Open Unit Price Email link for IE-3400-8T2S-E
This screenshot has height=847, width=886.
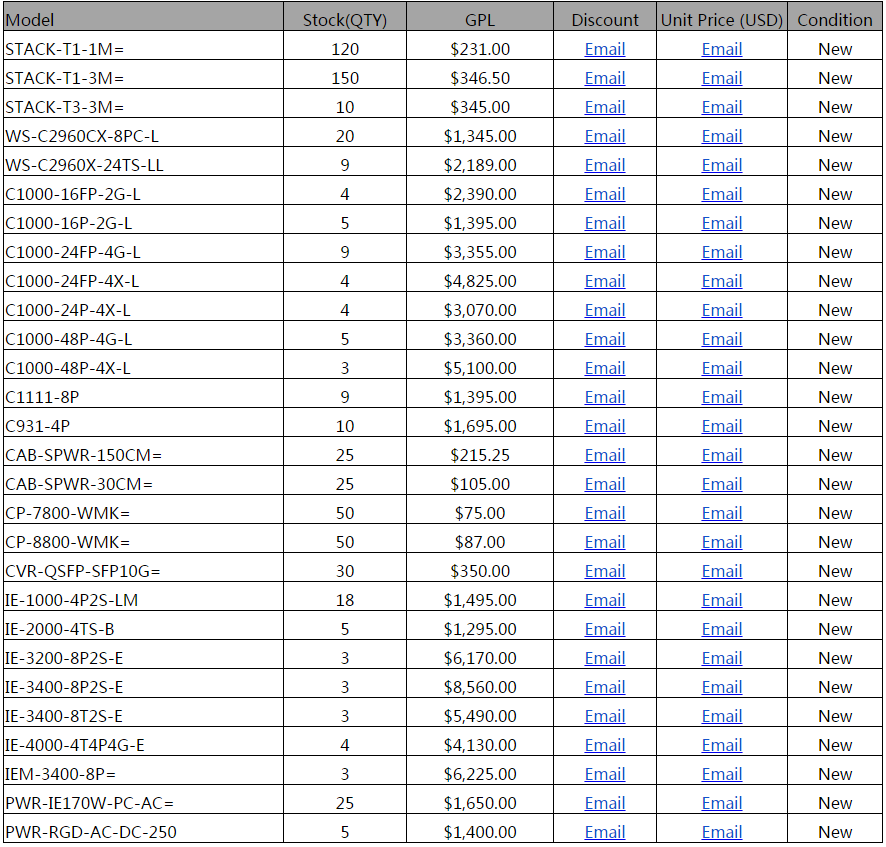[x=722, y=716]
